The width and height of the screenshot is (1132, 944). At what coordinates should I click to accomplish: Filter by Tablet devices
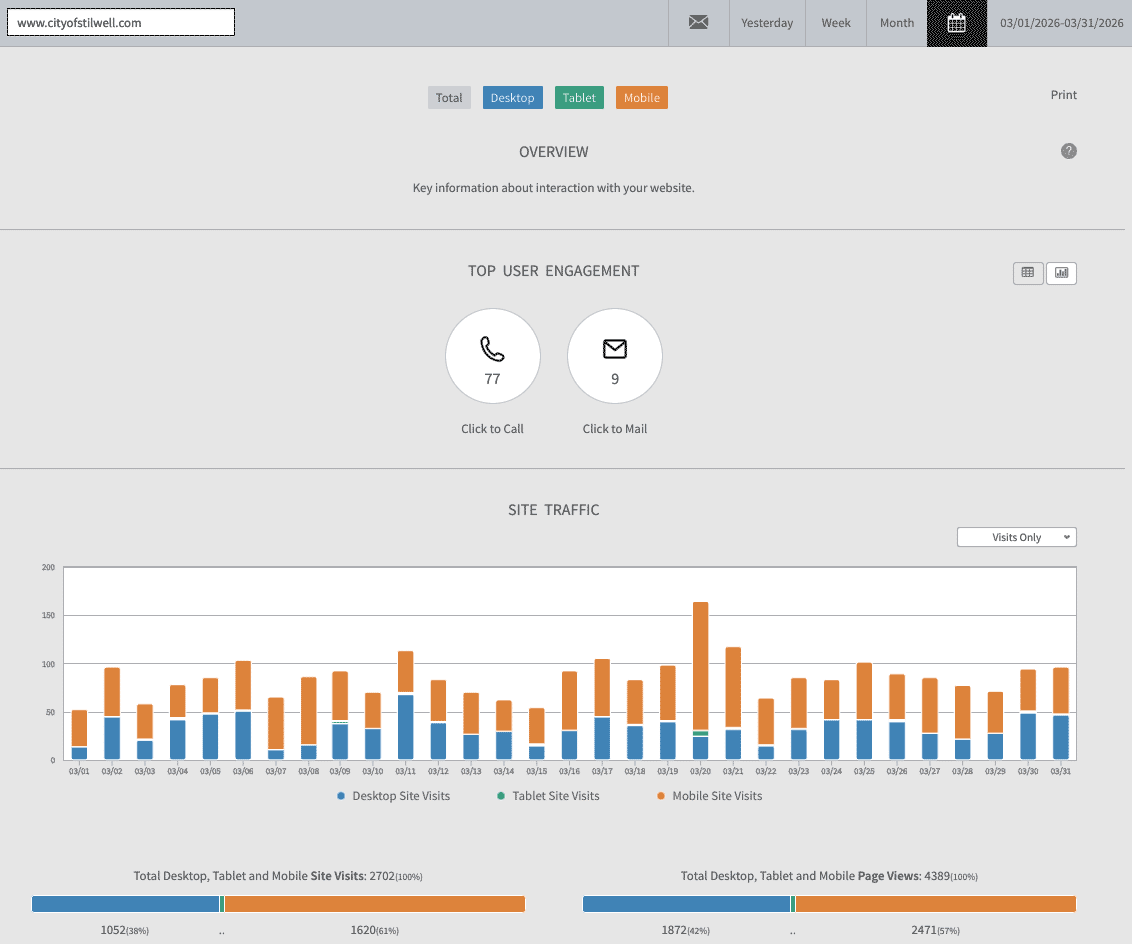[x=579, y=98]
